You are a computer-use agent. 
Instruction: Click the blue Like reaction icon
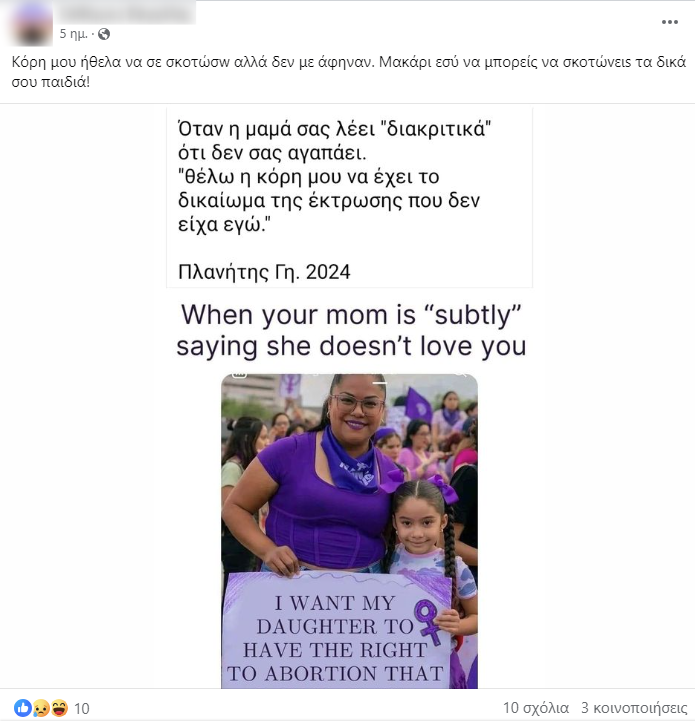(x=23, y=708)
